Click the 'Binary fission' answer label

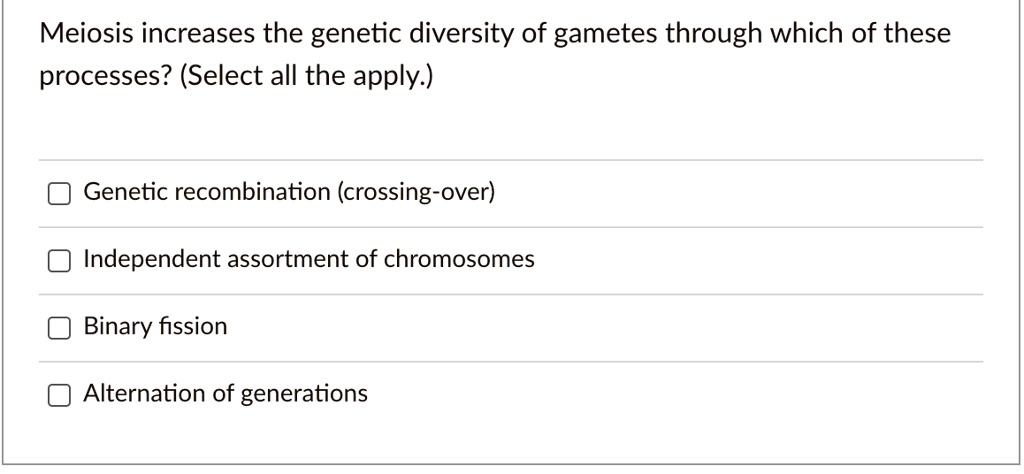[155, 326]
